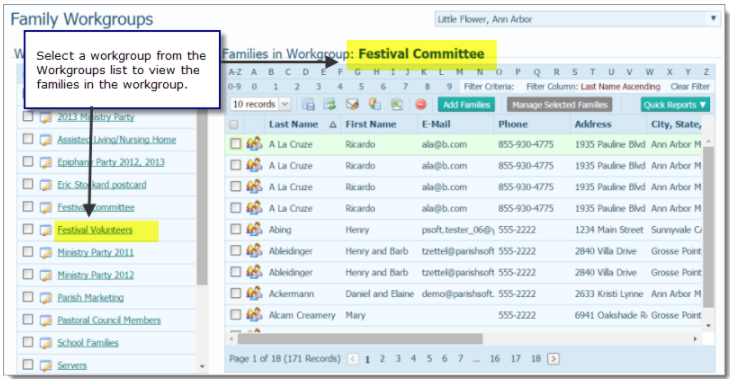This screenshot has height=379, width=730.
Task: Sort by the E-Mail column header
Action: click(436, 124)
